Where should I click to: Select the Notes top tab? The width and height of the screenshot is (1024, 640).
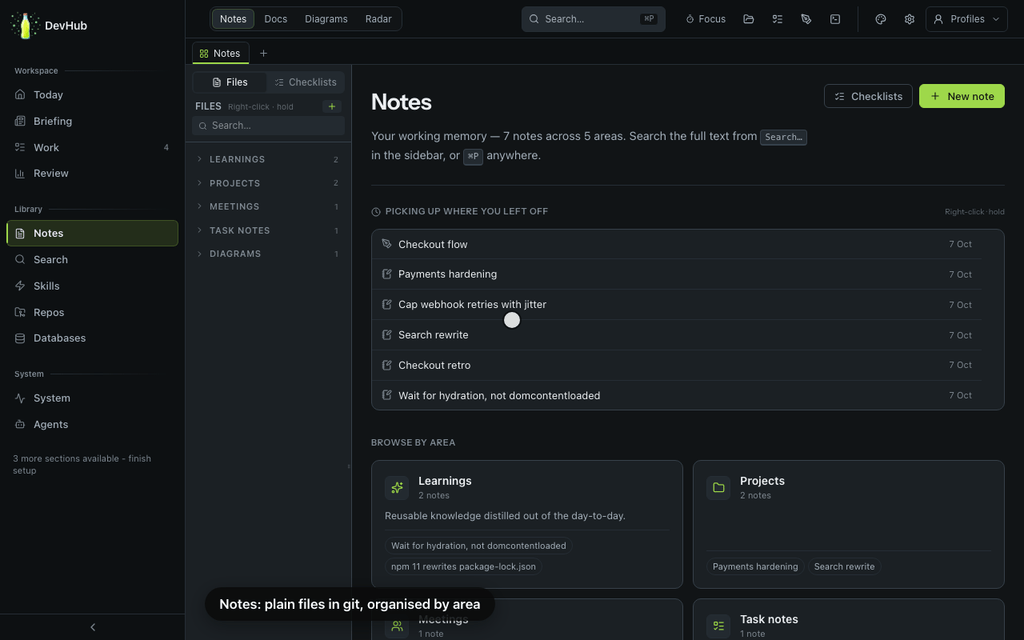pos(233,19)
